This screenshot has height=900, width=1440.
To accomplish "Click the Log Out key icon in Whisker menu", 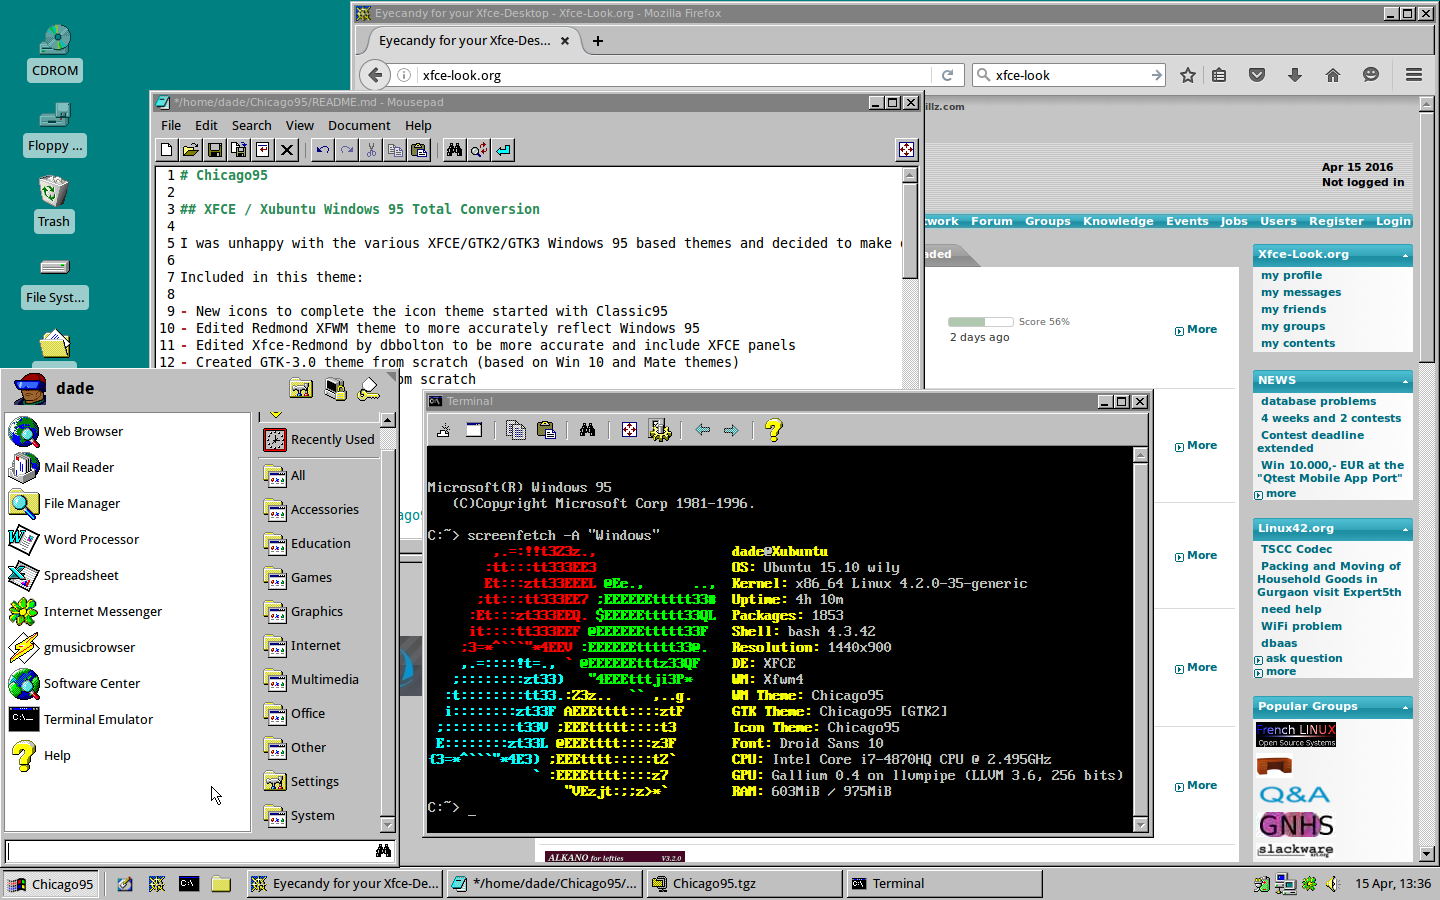I will 369,389.
